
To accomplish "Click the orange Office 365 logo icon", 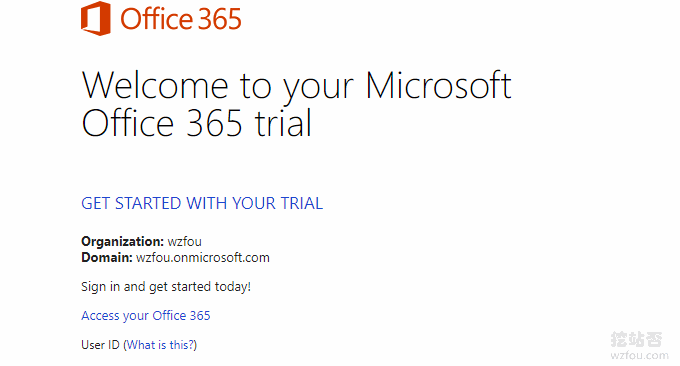I will click(x=95, y=18).
